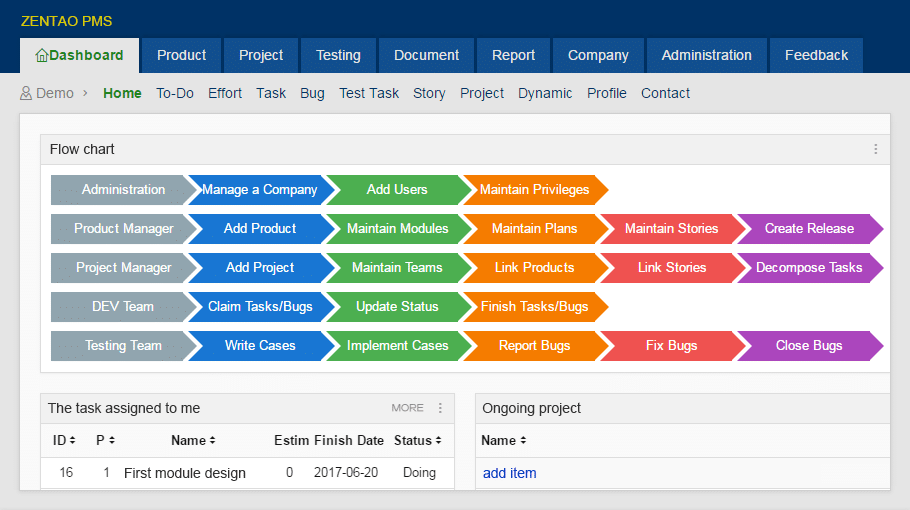The height and width of the screenshot is (510, 910).
Task: Open the Testing tab
Action: (338, 55)
